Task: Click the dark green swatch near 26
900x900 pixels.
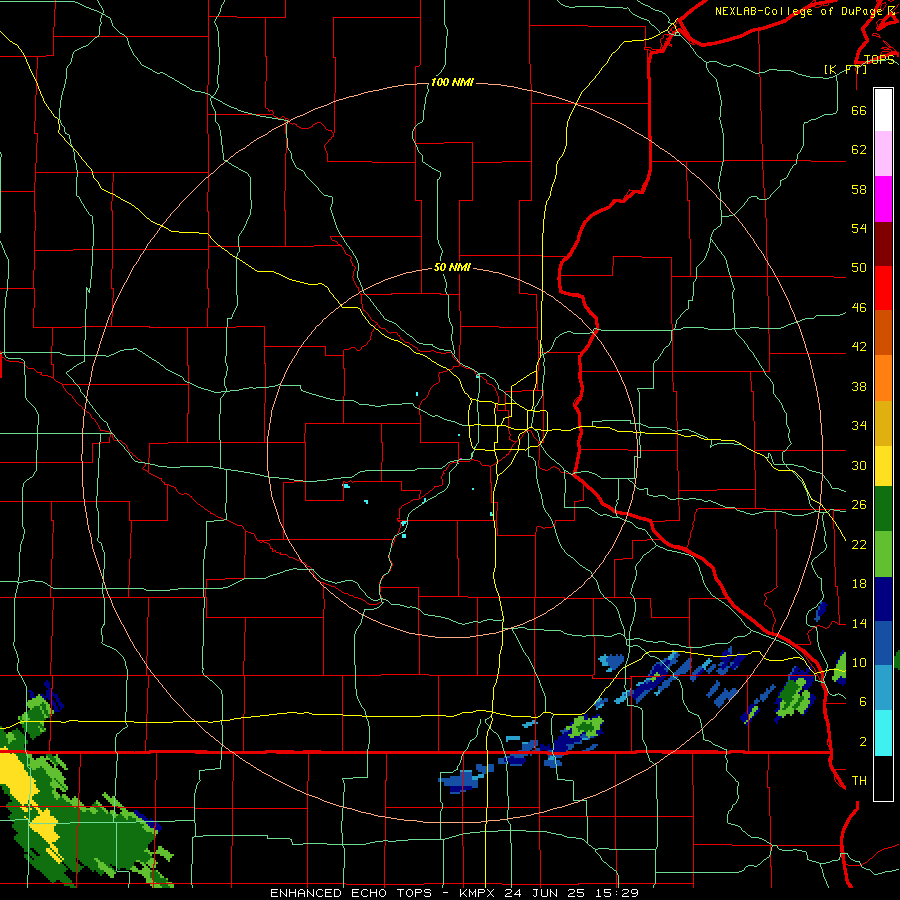Action: point(883,509)
